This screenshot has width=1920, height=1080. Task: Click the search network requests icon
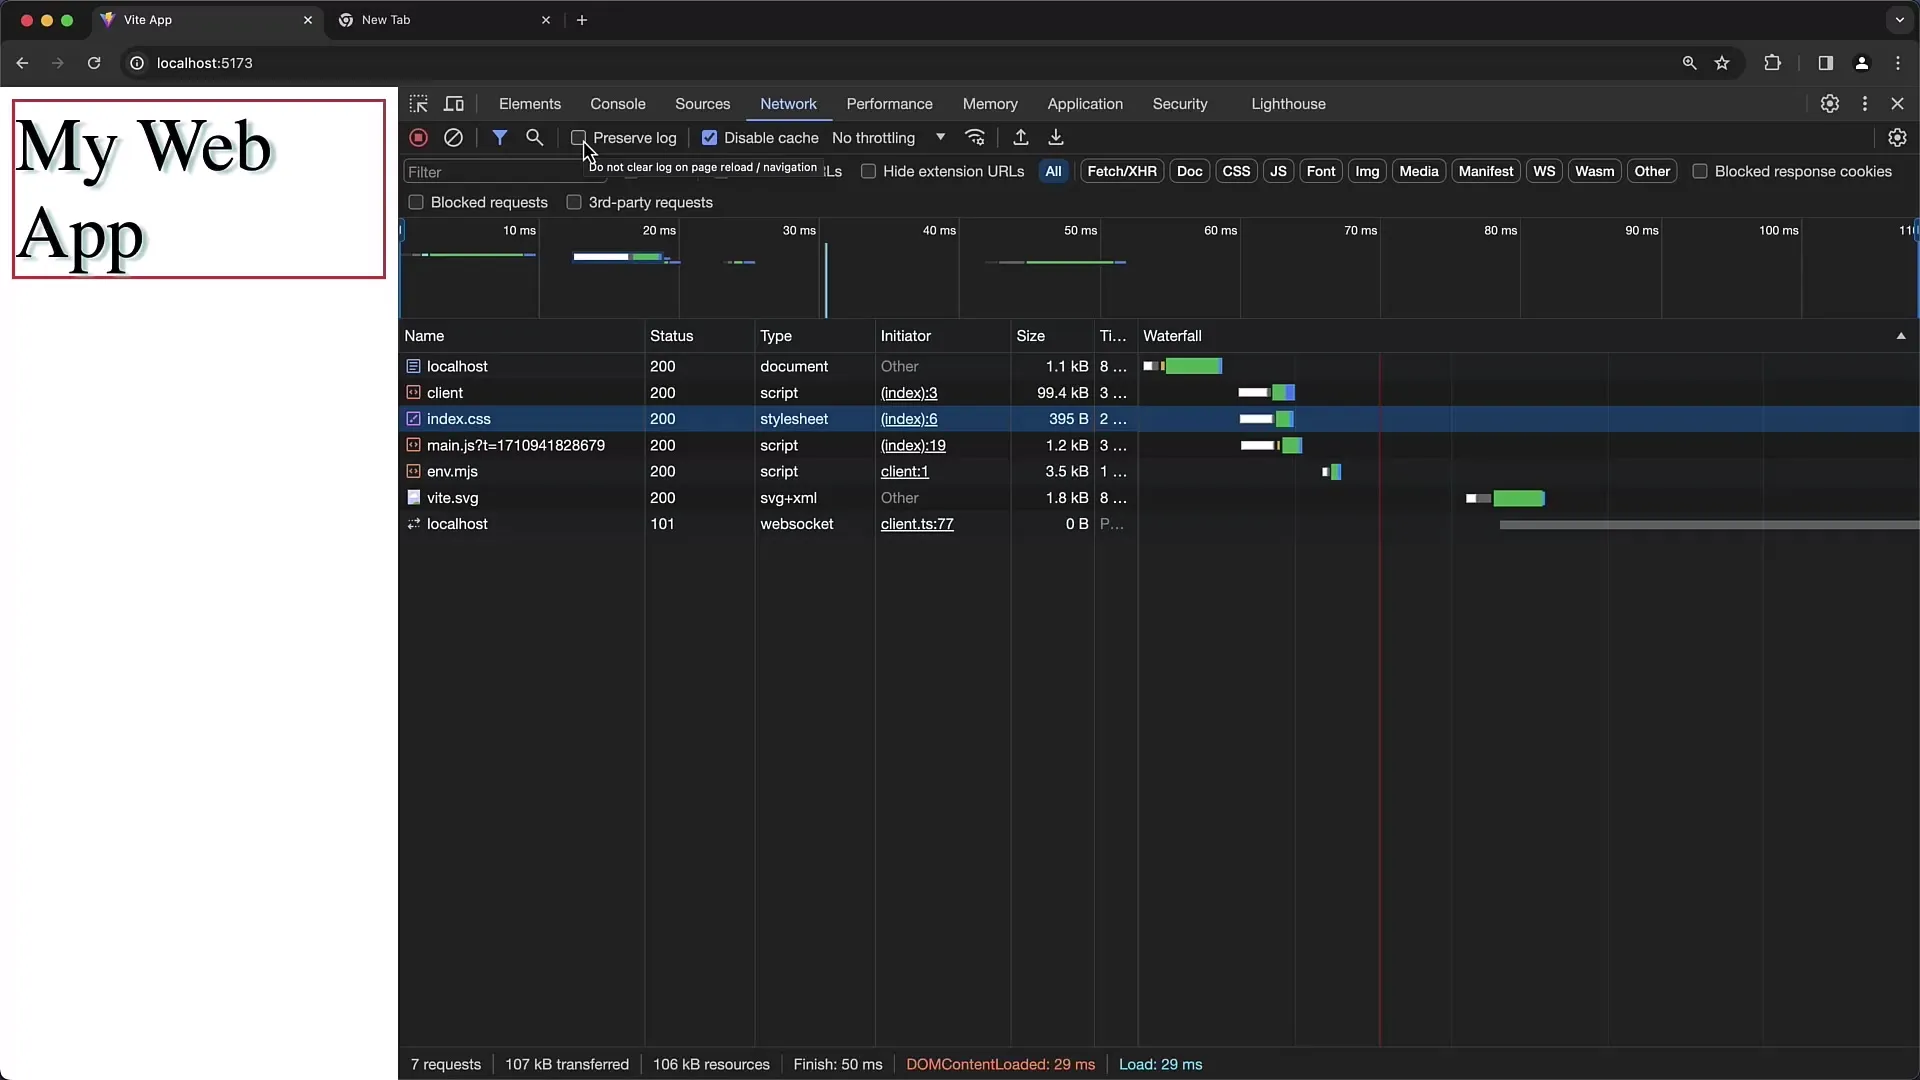coord(534,136)
